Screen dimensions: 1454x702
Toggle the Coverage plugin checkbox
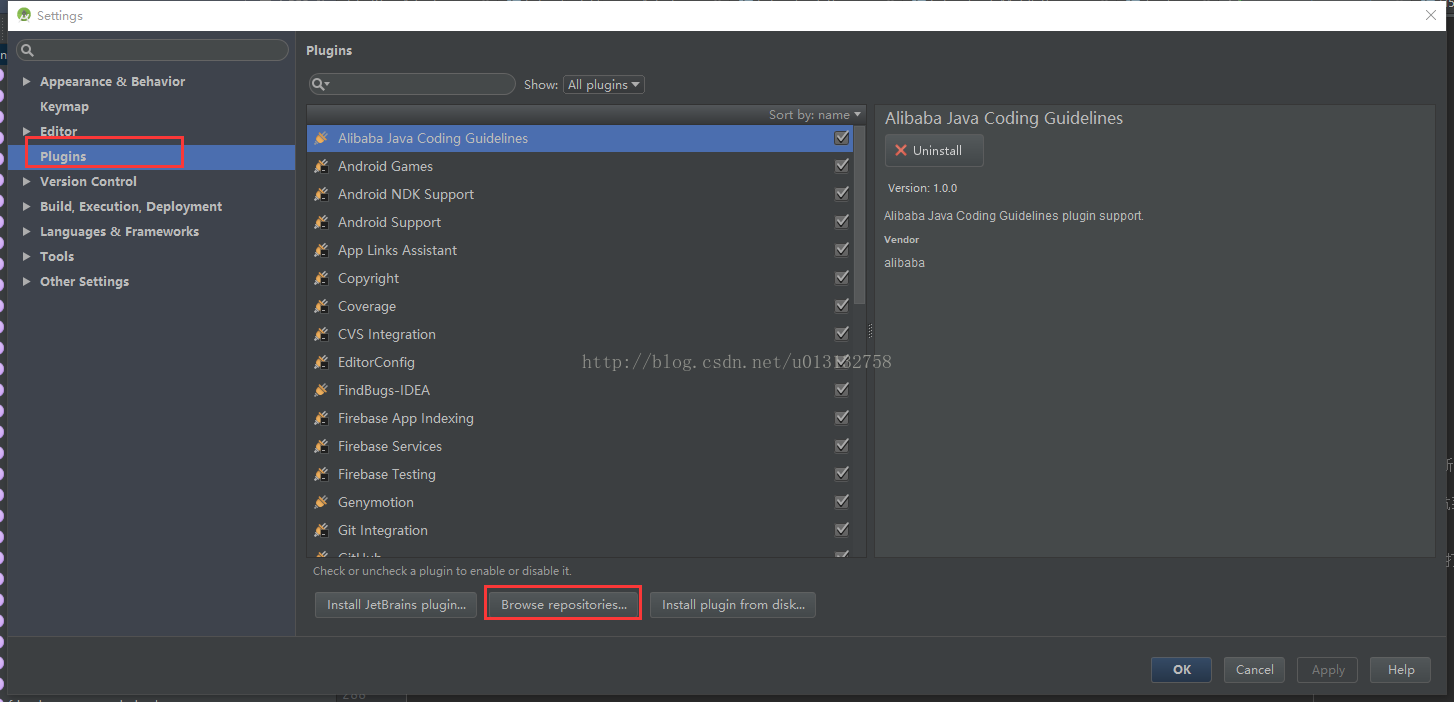[841, 306]
